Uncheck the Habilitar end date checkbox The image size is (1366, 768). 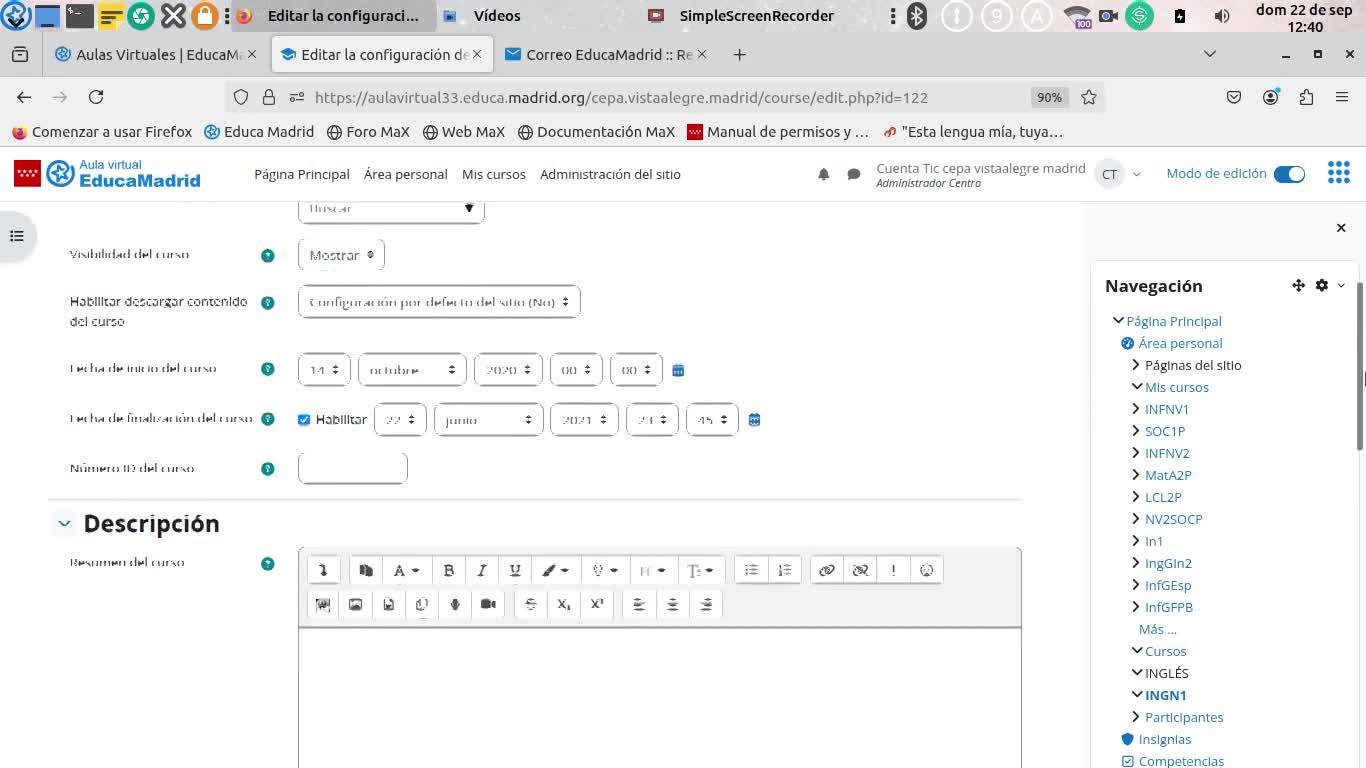tap(304, 420)
